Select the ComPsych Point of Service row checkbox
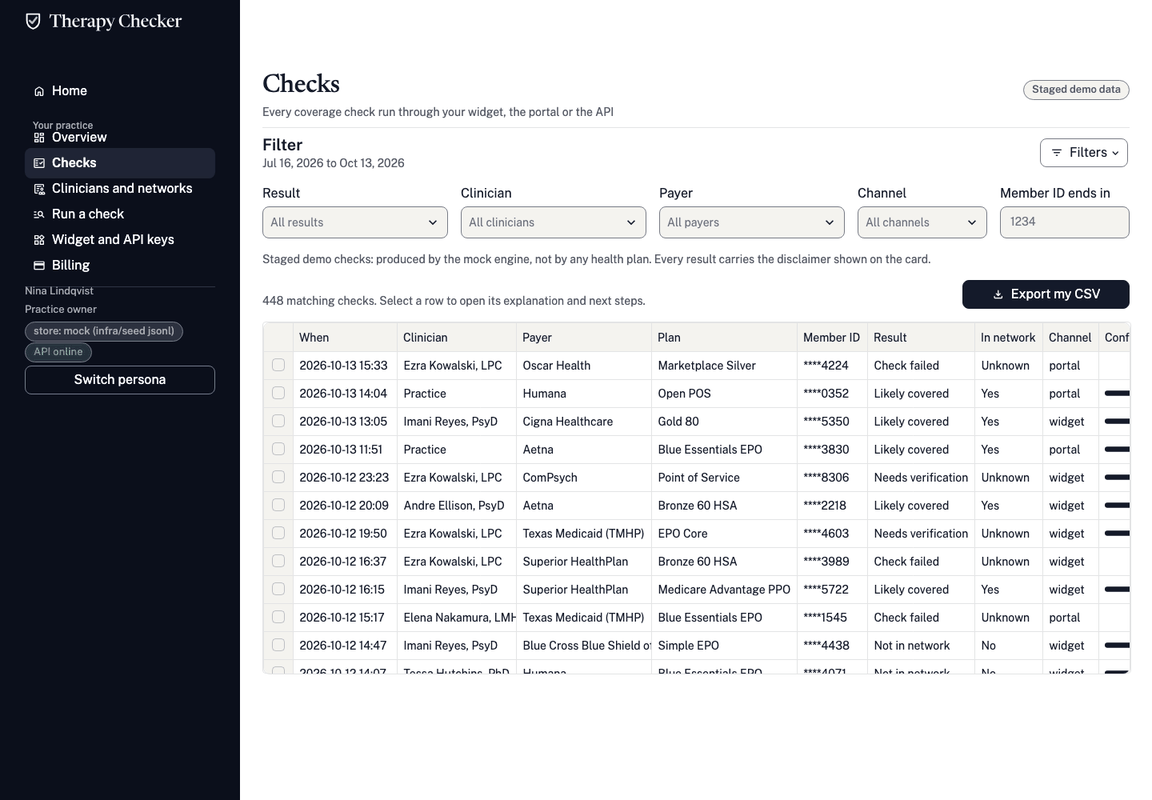This screenshot has width=1152, height=800. pyautogui.click(x=278, y=477)
